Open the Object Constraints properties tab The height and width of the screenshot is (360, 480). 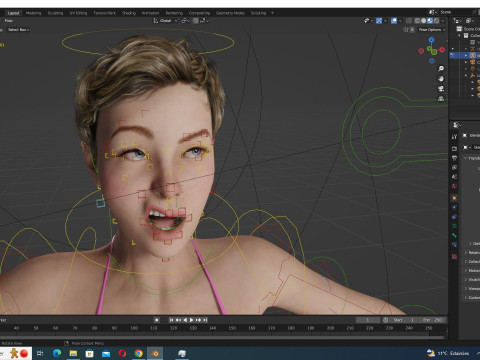click(x=454, y=217)
